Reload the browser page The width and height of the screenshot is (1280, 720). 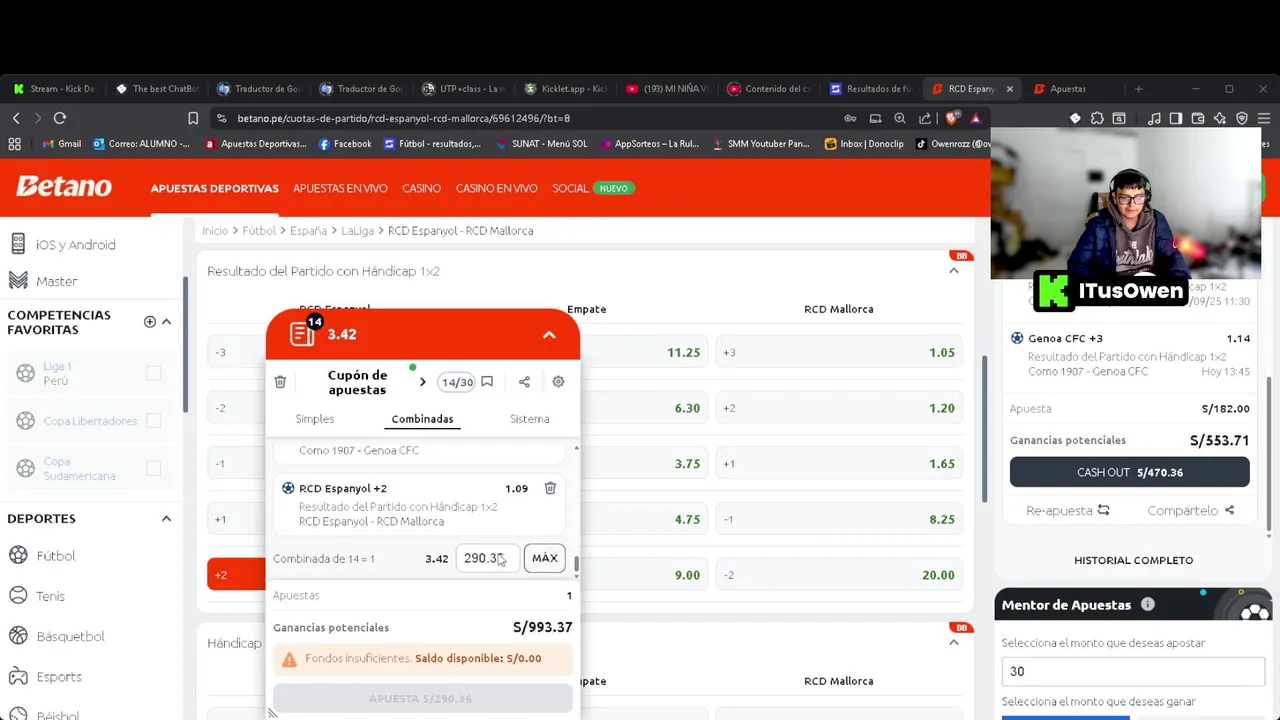(x=60, y=118)
